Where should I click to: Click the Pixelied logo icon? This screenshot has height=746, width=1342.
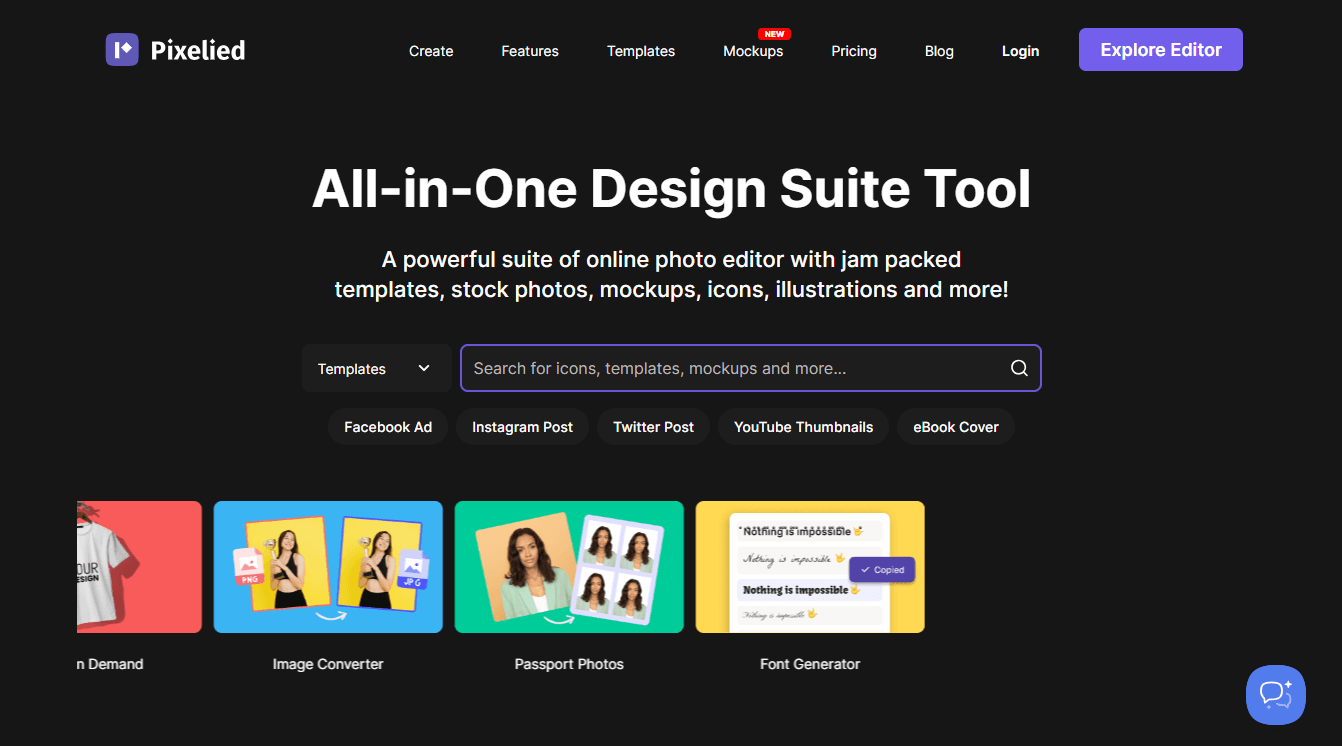[x=121, y=49]
